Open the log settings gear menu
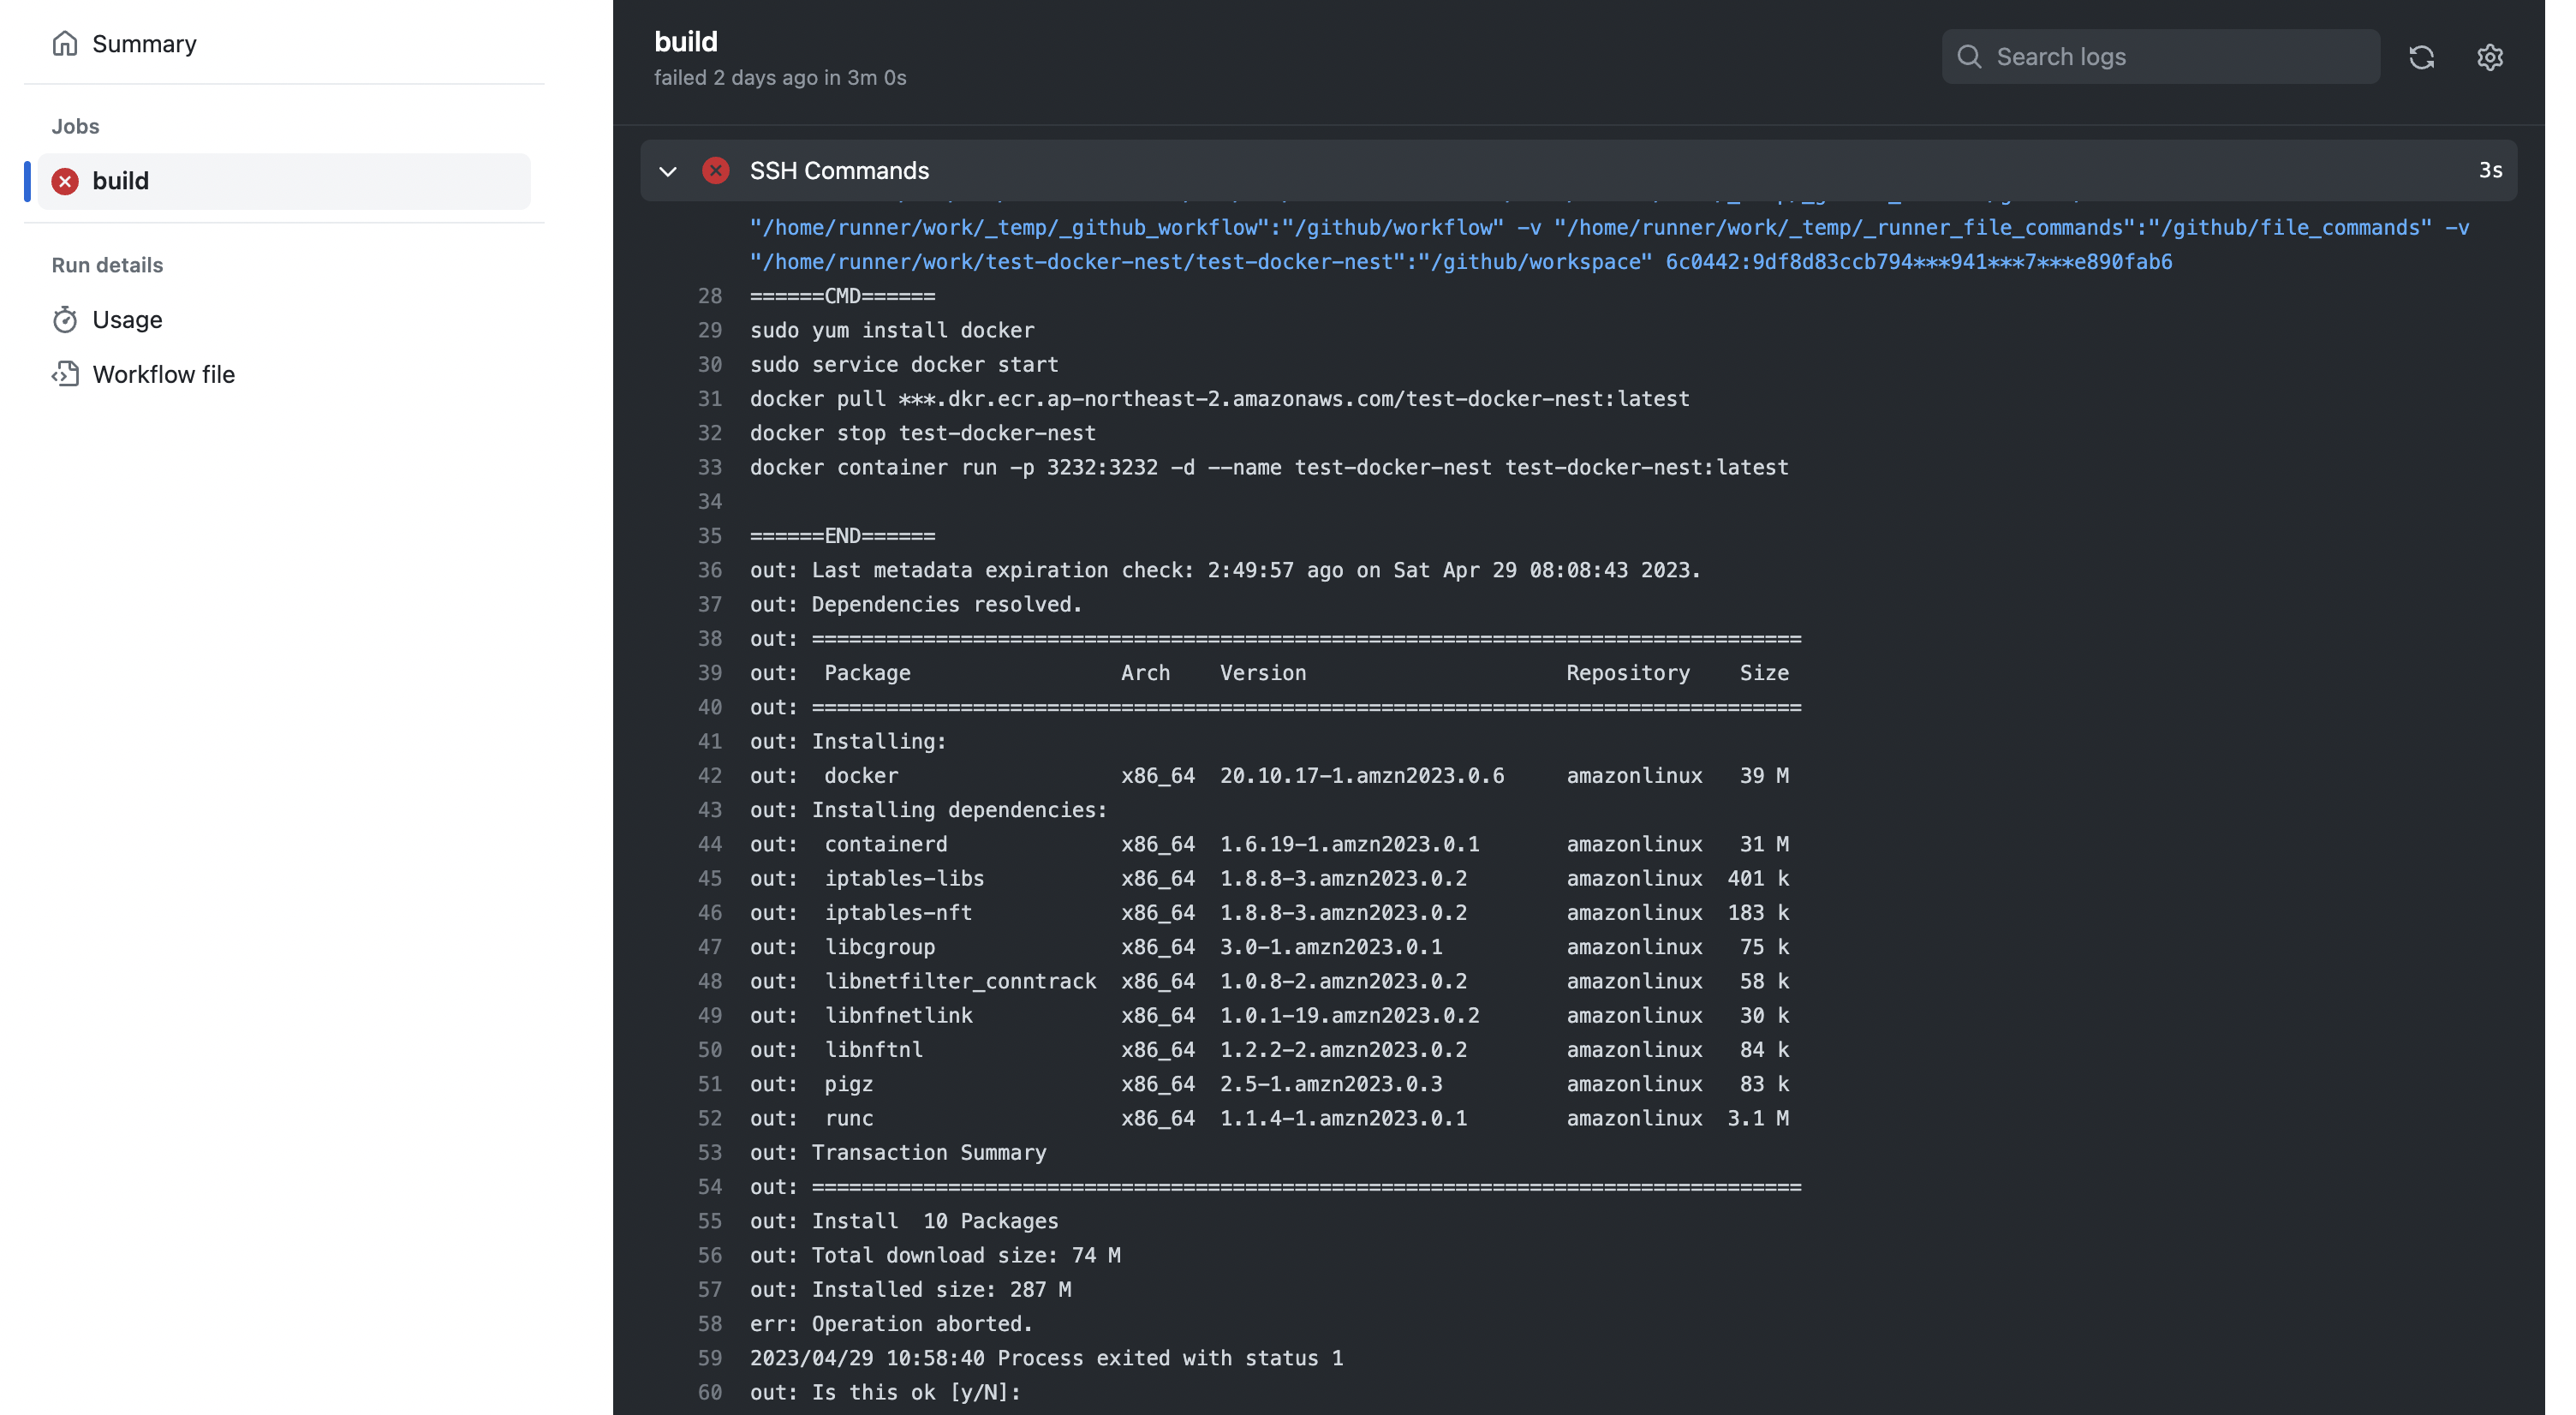The width and height of the screenshot is (2576, 1415). 2489,57
